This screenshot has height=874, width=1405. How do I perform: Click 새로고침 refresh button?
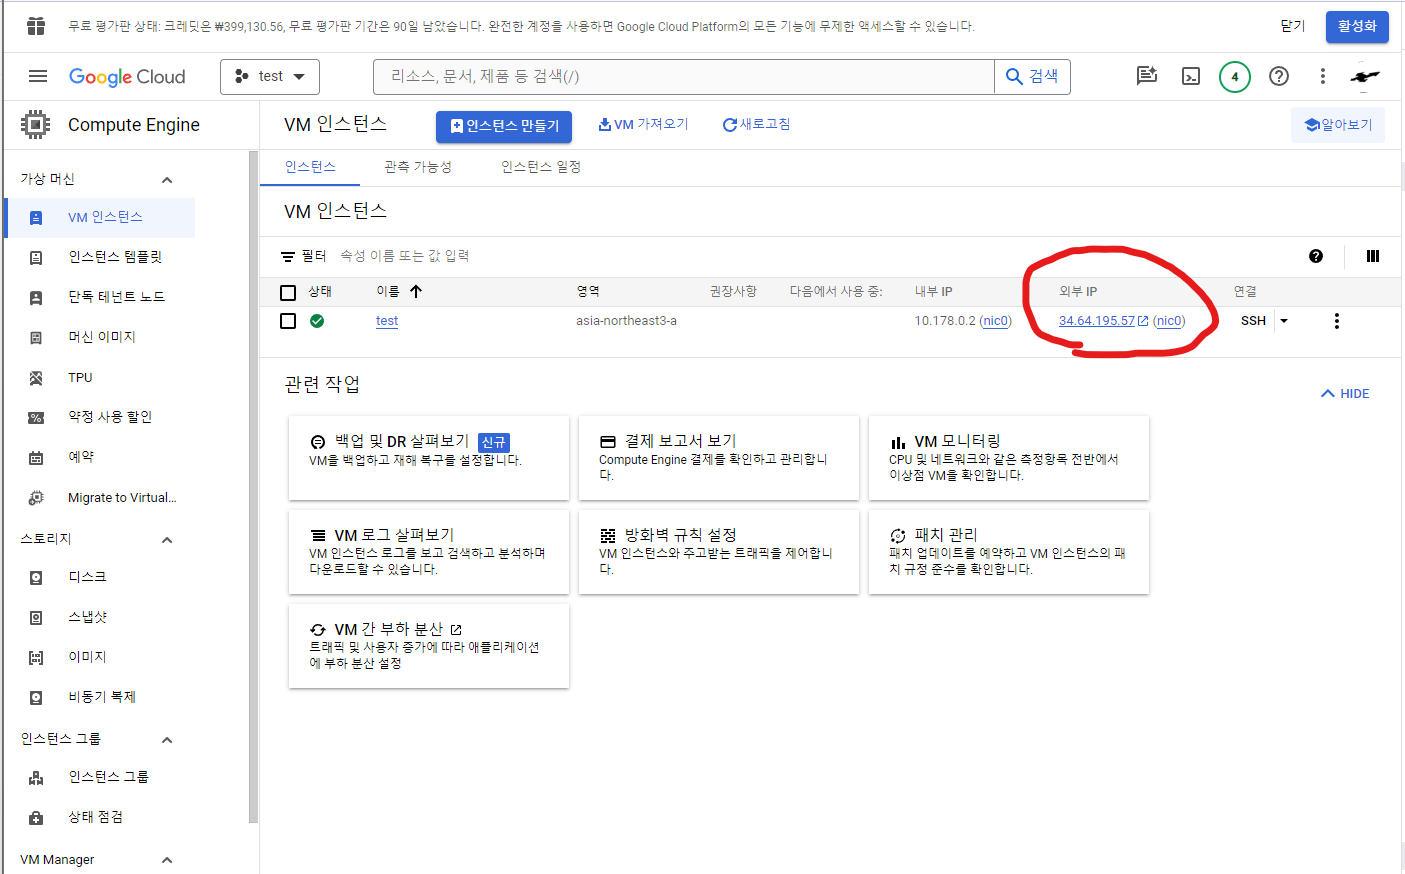tap(756, 124)
